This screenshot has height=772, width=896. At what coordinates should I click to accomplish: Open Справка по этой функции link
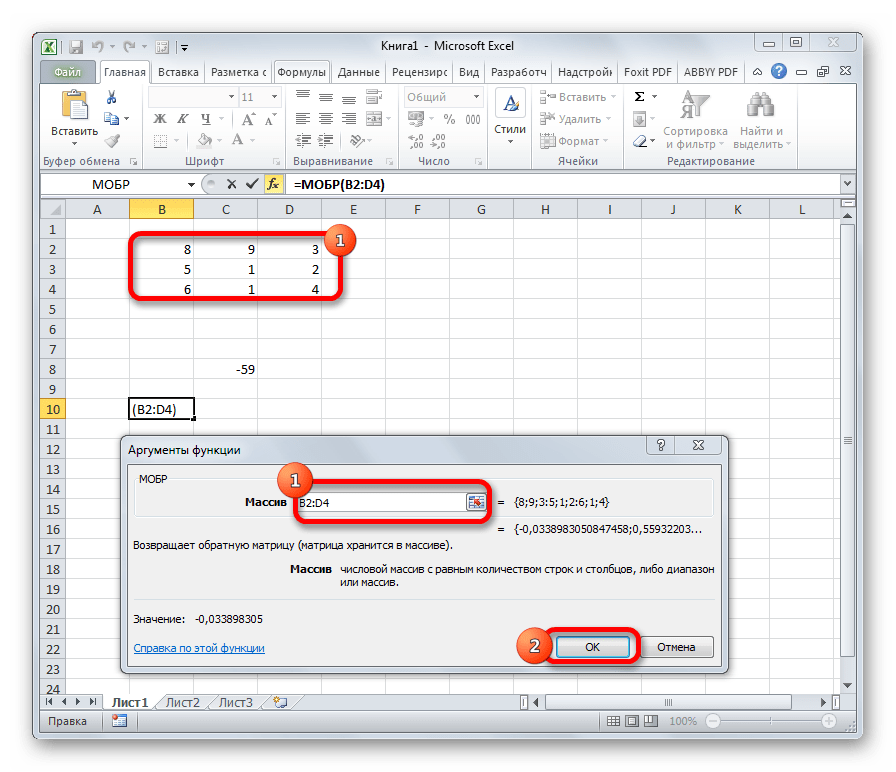coord(199,648)
